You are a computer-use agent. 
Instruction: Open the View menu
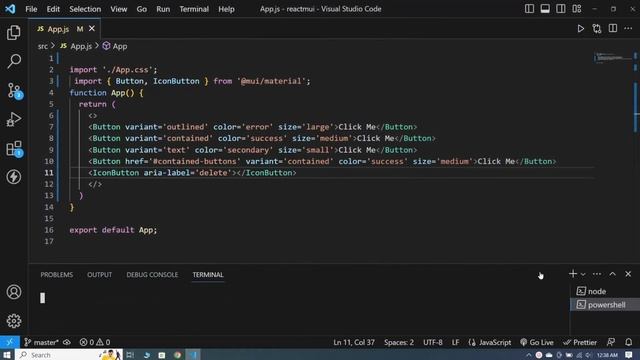[118, 9]
